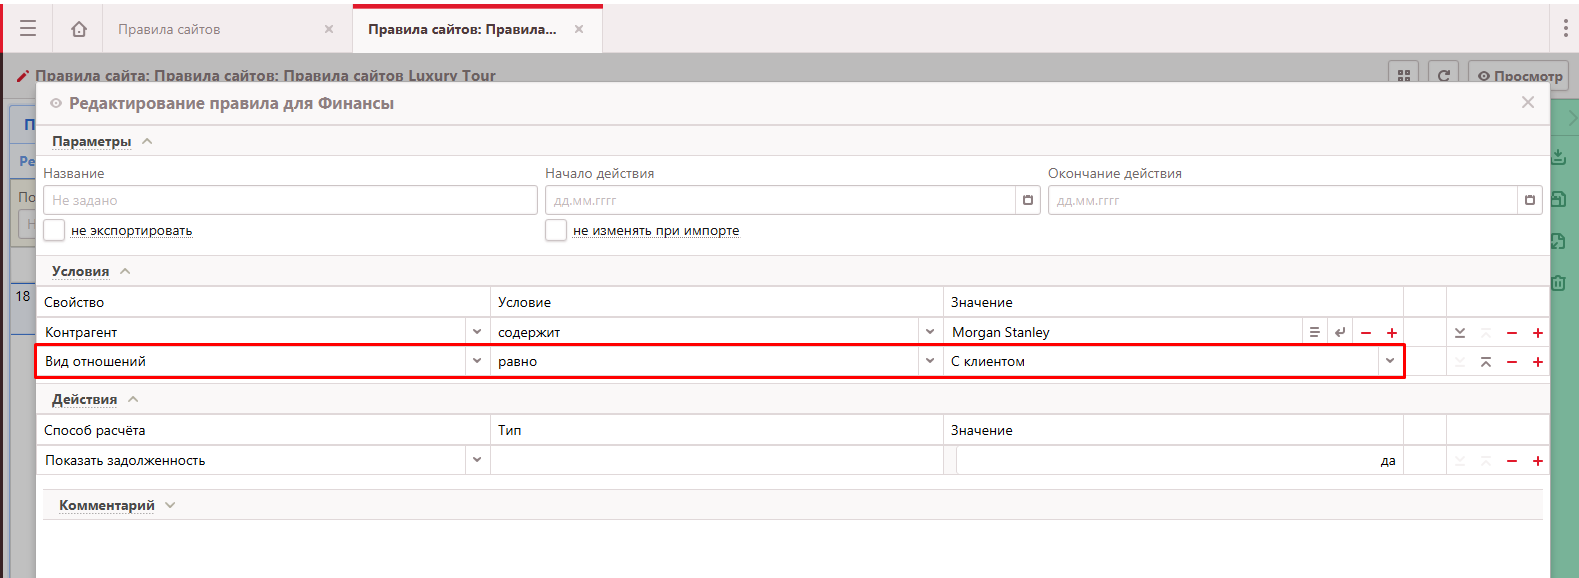Screen dimensions: 1579x578
Task: Switch to the first Правила сайтов tab
Action: click(169, 29)
